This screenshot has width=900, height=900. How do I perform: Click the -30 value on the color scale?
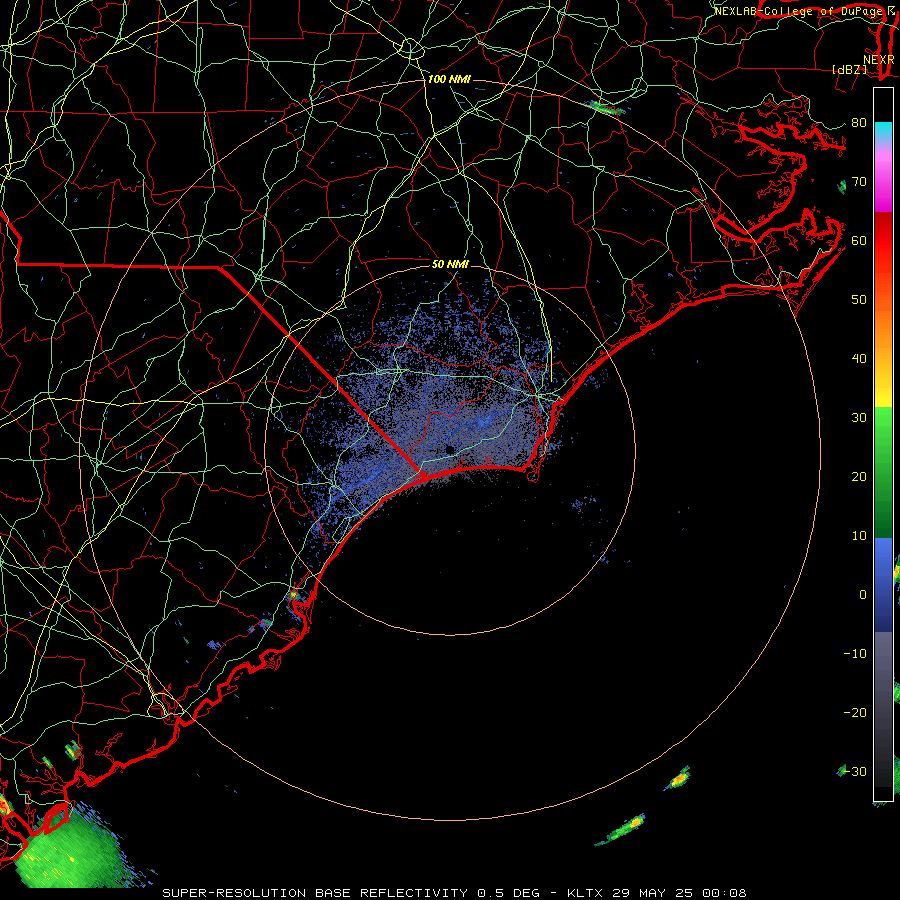coord(855,771)
